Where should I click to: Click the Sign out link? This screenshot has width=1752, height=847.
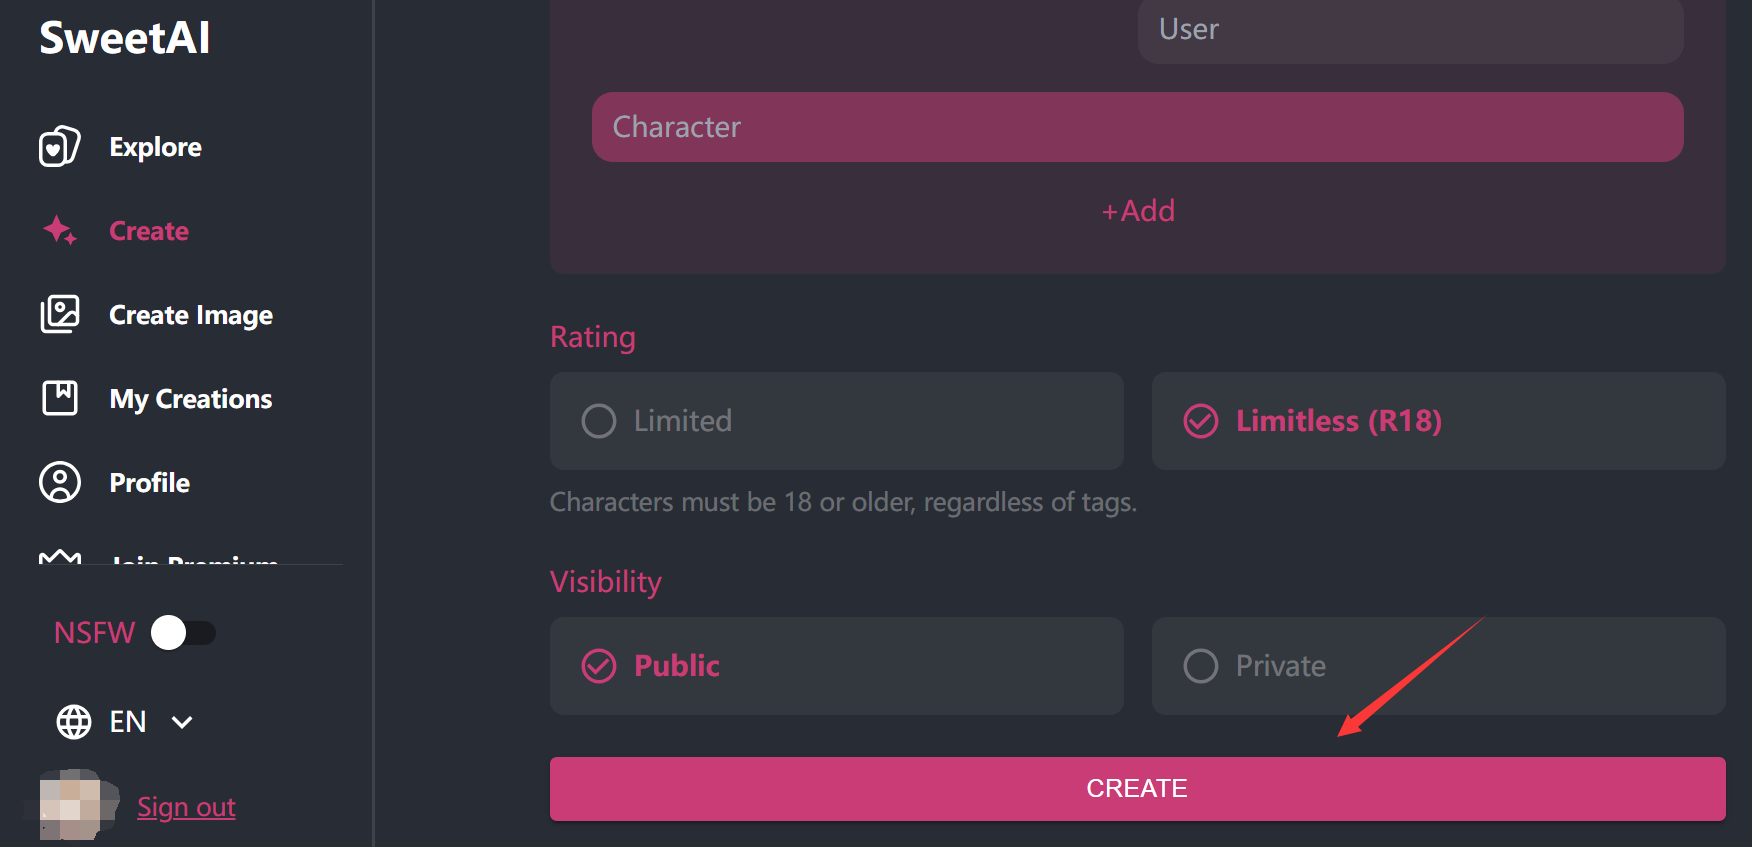(x=186, y=807)
